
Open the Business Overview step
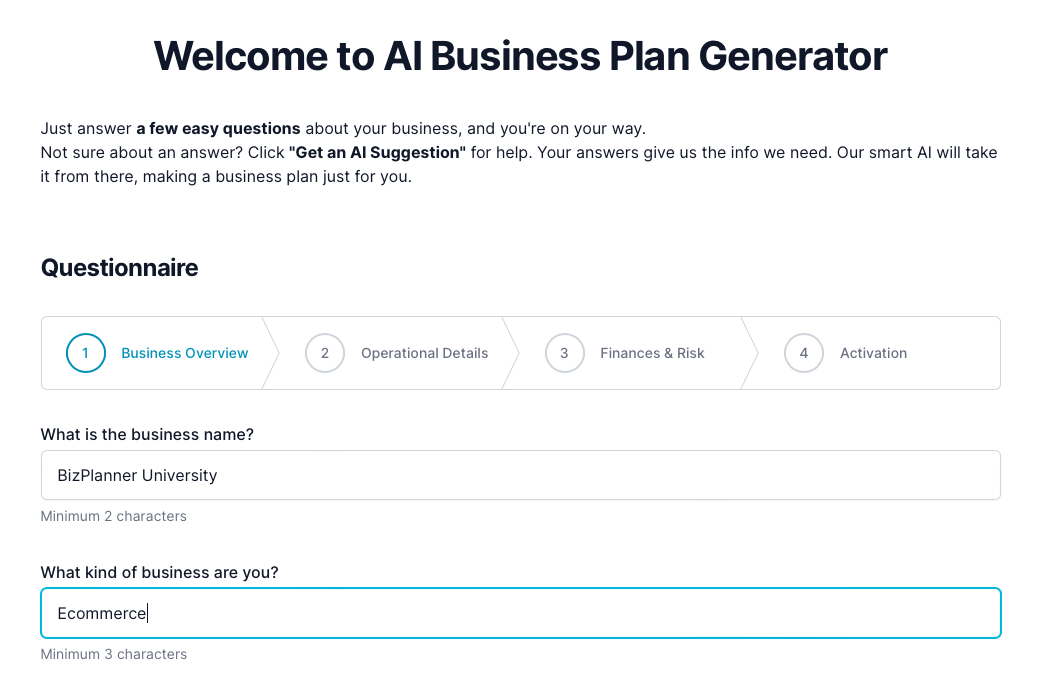pos(184,353)
